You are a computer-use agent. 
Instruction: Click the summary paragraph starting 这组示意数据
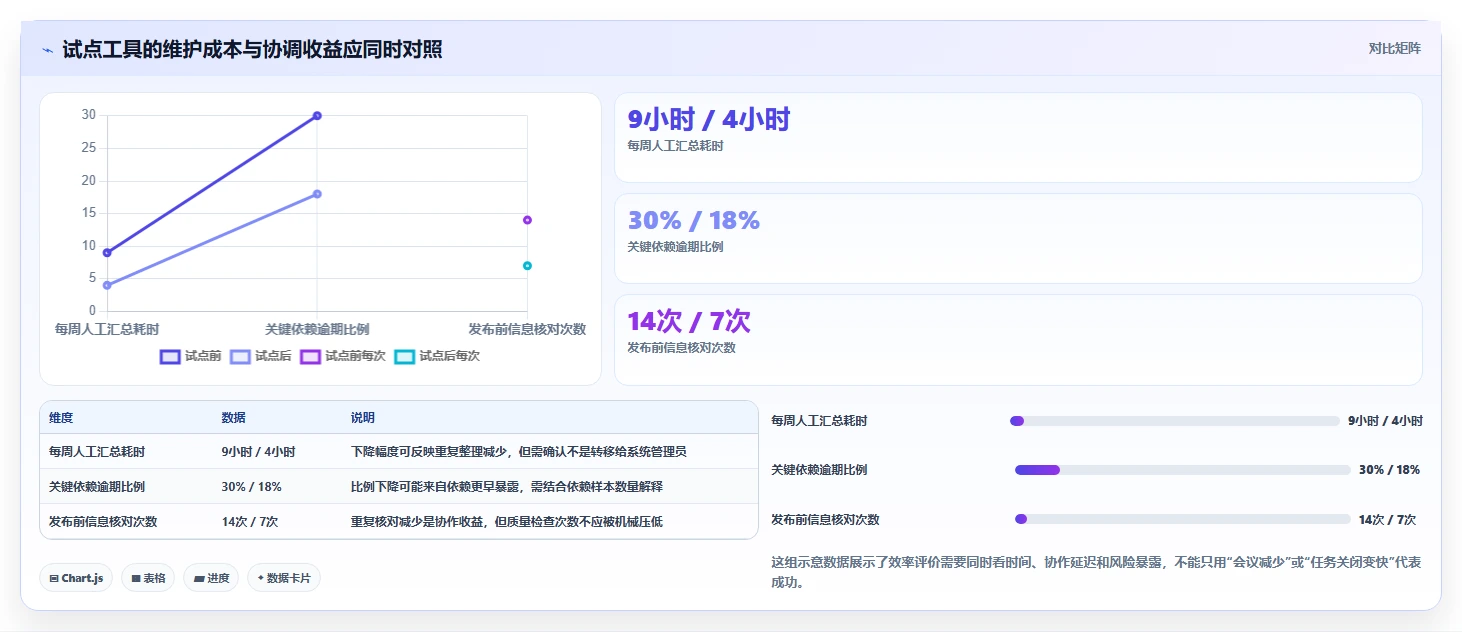point(1095,572)
